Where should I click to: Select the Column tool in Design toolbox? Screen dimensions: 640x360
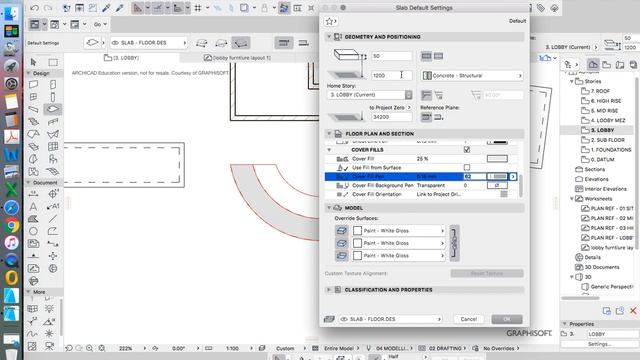tap(53, 97)
